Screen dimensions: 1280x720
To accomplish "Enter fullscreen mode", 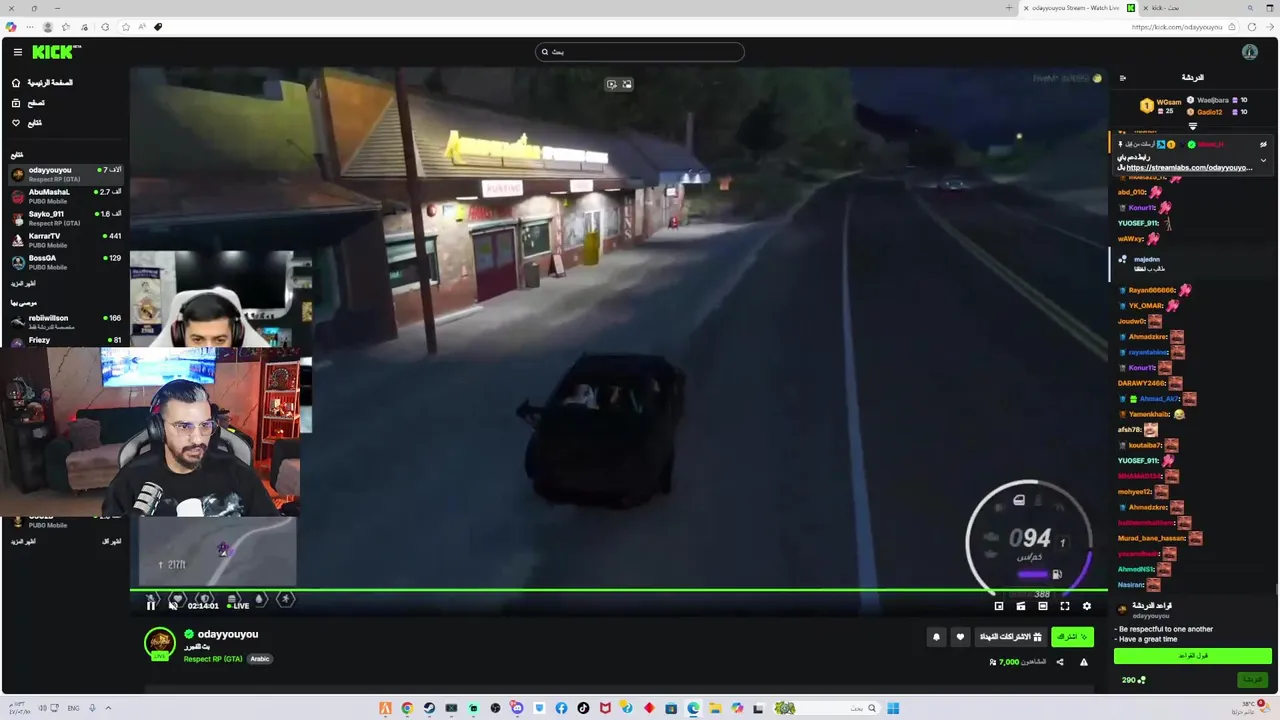I will [x=1065, y=606].
